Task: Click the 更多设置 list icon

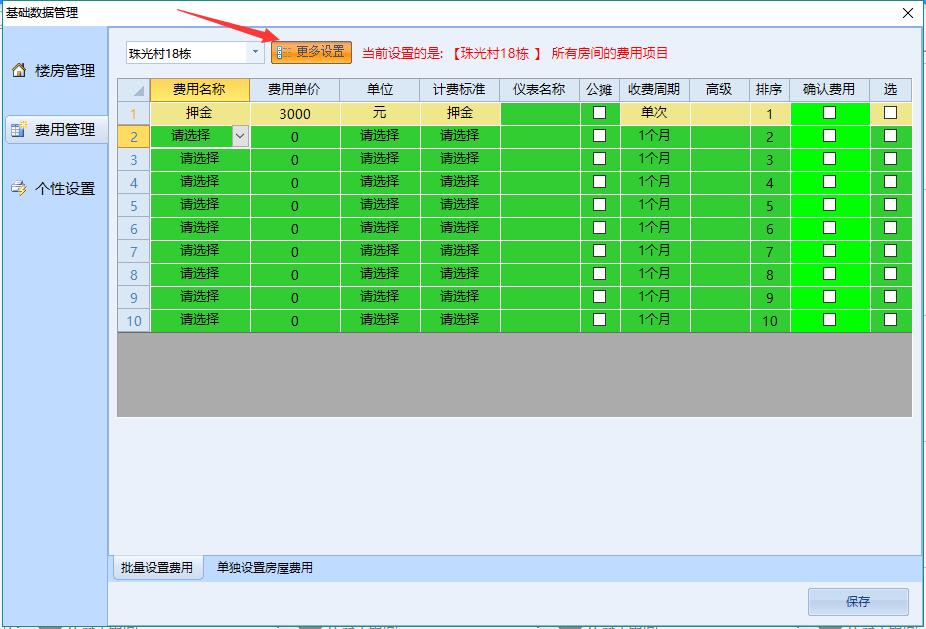Action: click(x=283, y=53)
